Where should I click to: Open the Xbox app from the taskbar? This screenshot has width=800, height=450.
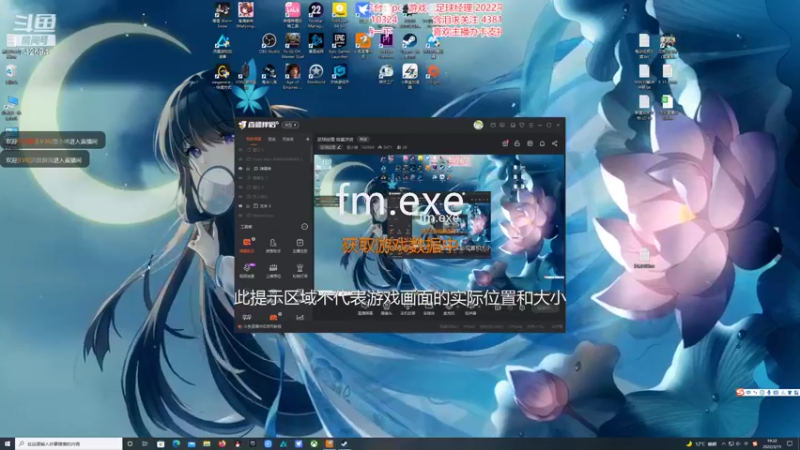314,444
